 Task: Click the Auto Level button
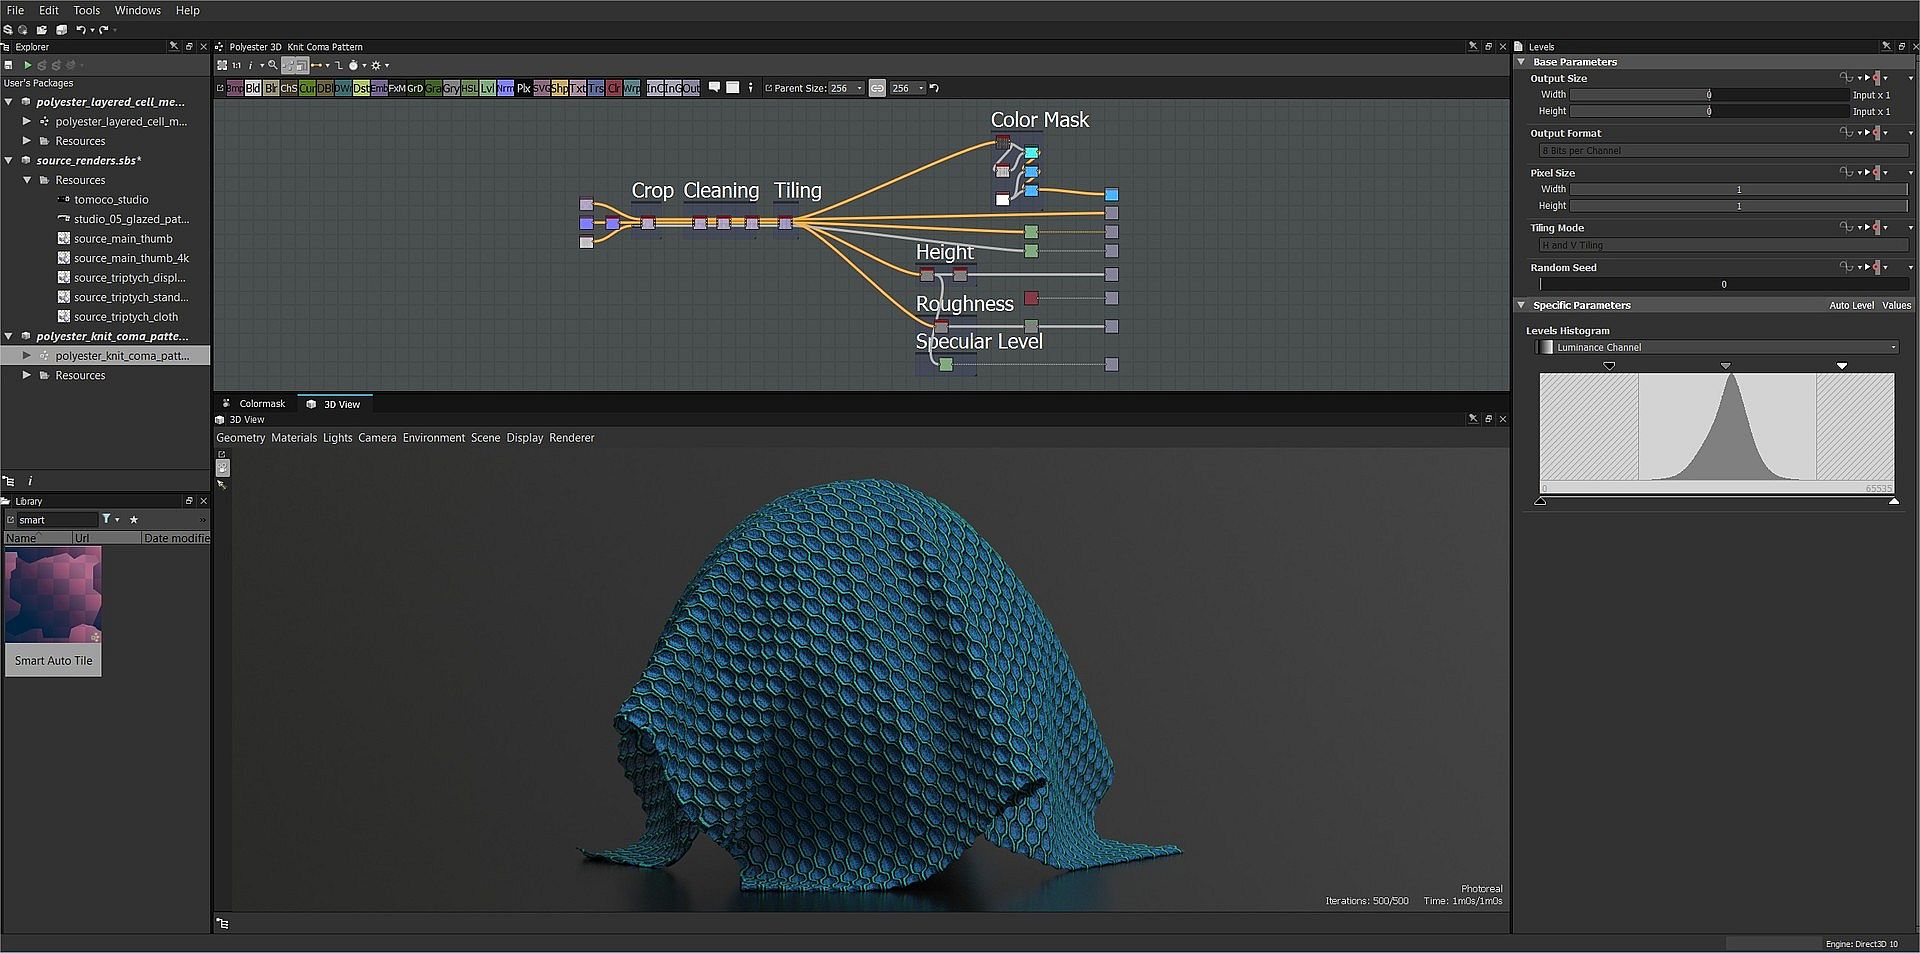1851,305
